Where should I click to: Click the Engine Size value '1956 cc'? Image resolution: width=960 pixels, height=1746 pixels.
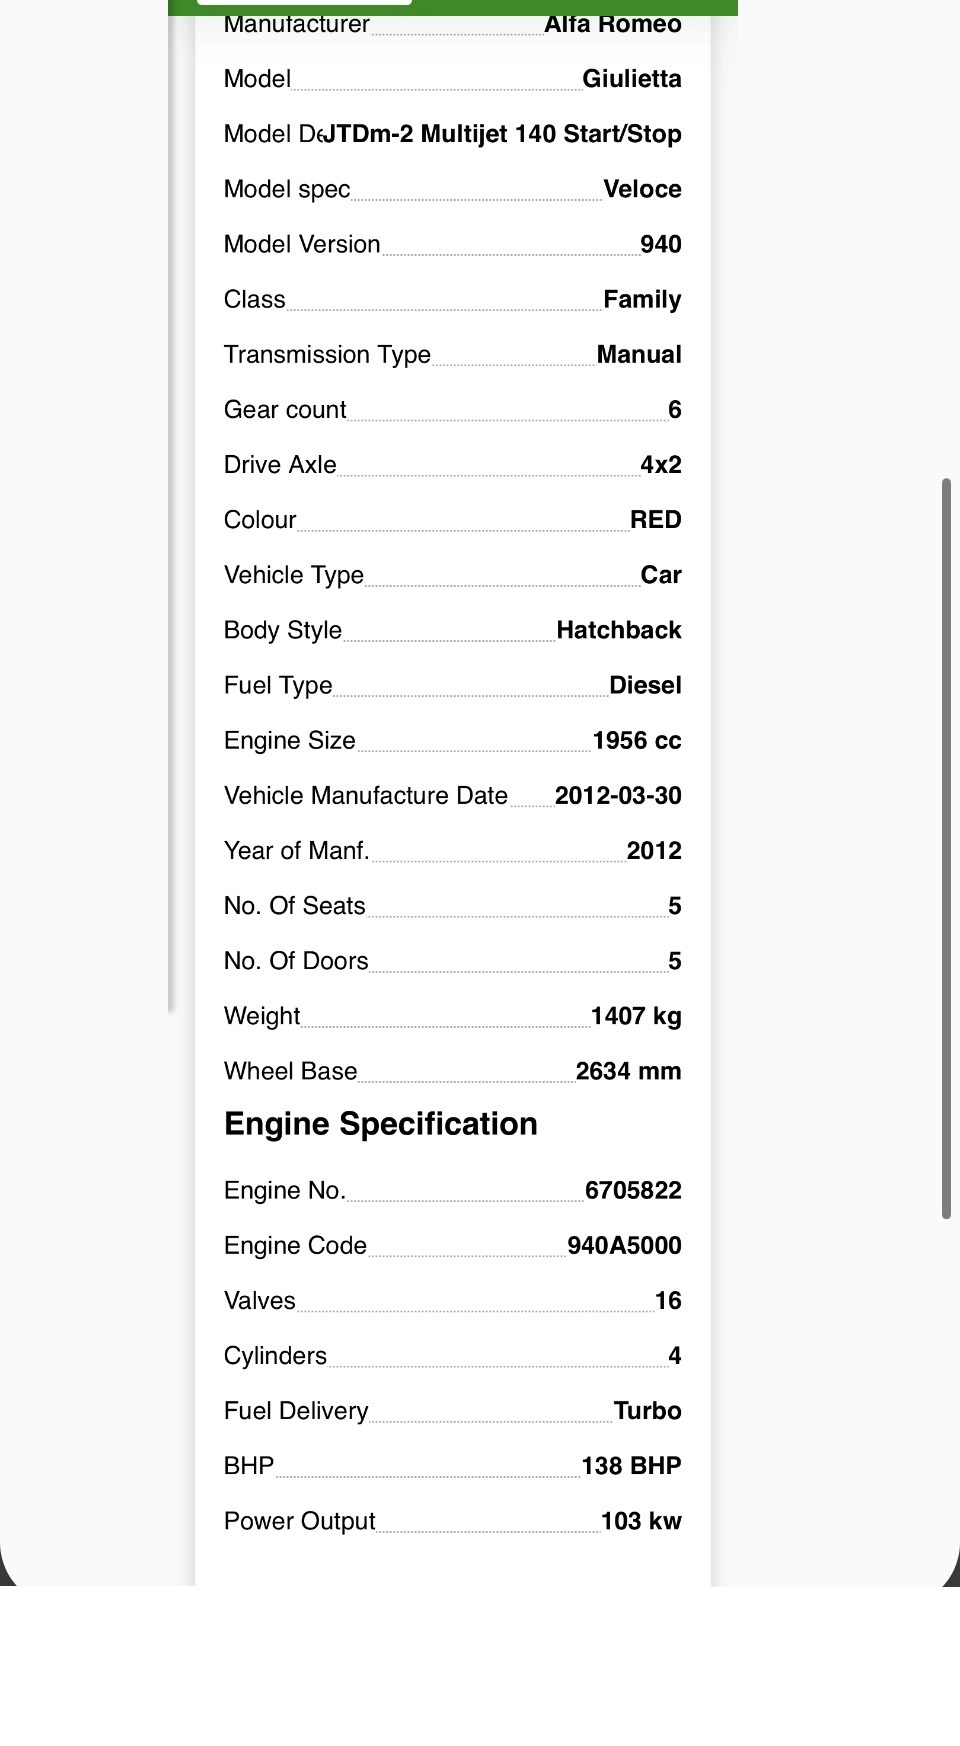pyautogui.click(x=637, y=740)
